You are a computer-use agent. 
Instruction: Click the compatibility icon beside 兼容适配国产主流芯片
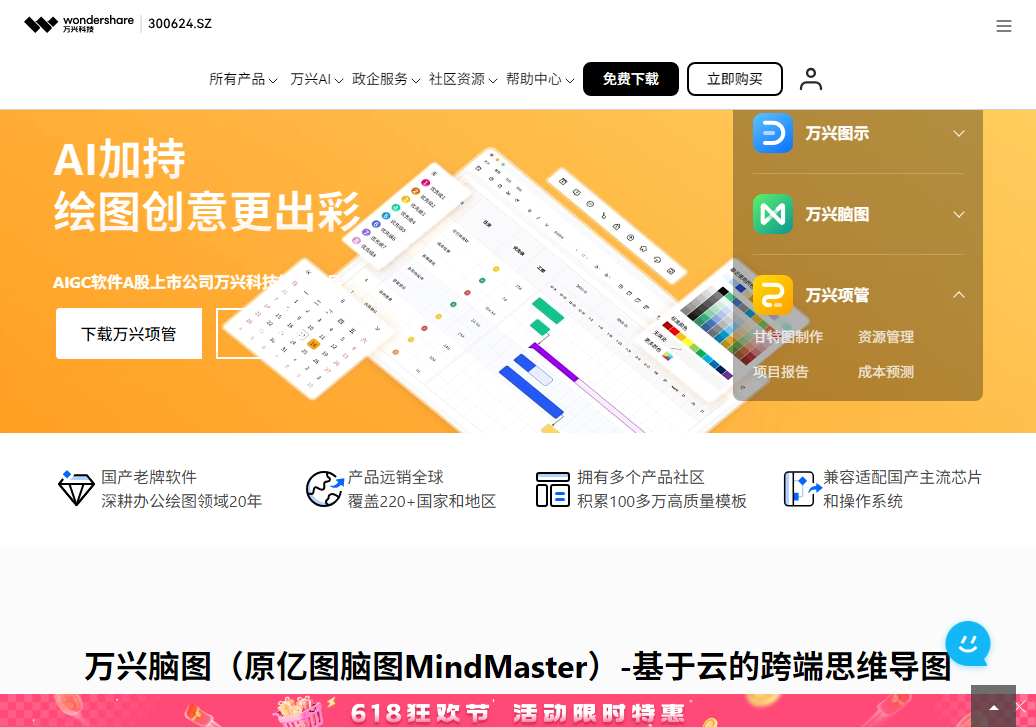(801, 489)
